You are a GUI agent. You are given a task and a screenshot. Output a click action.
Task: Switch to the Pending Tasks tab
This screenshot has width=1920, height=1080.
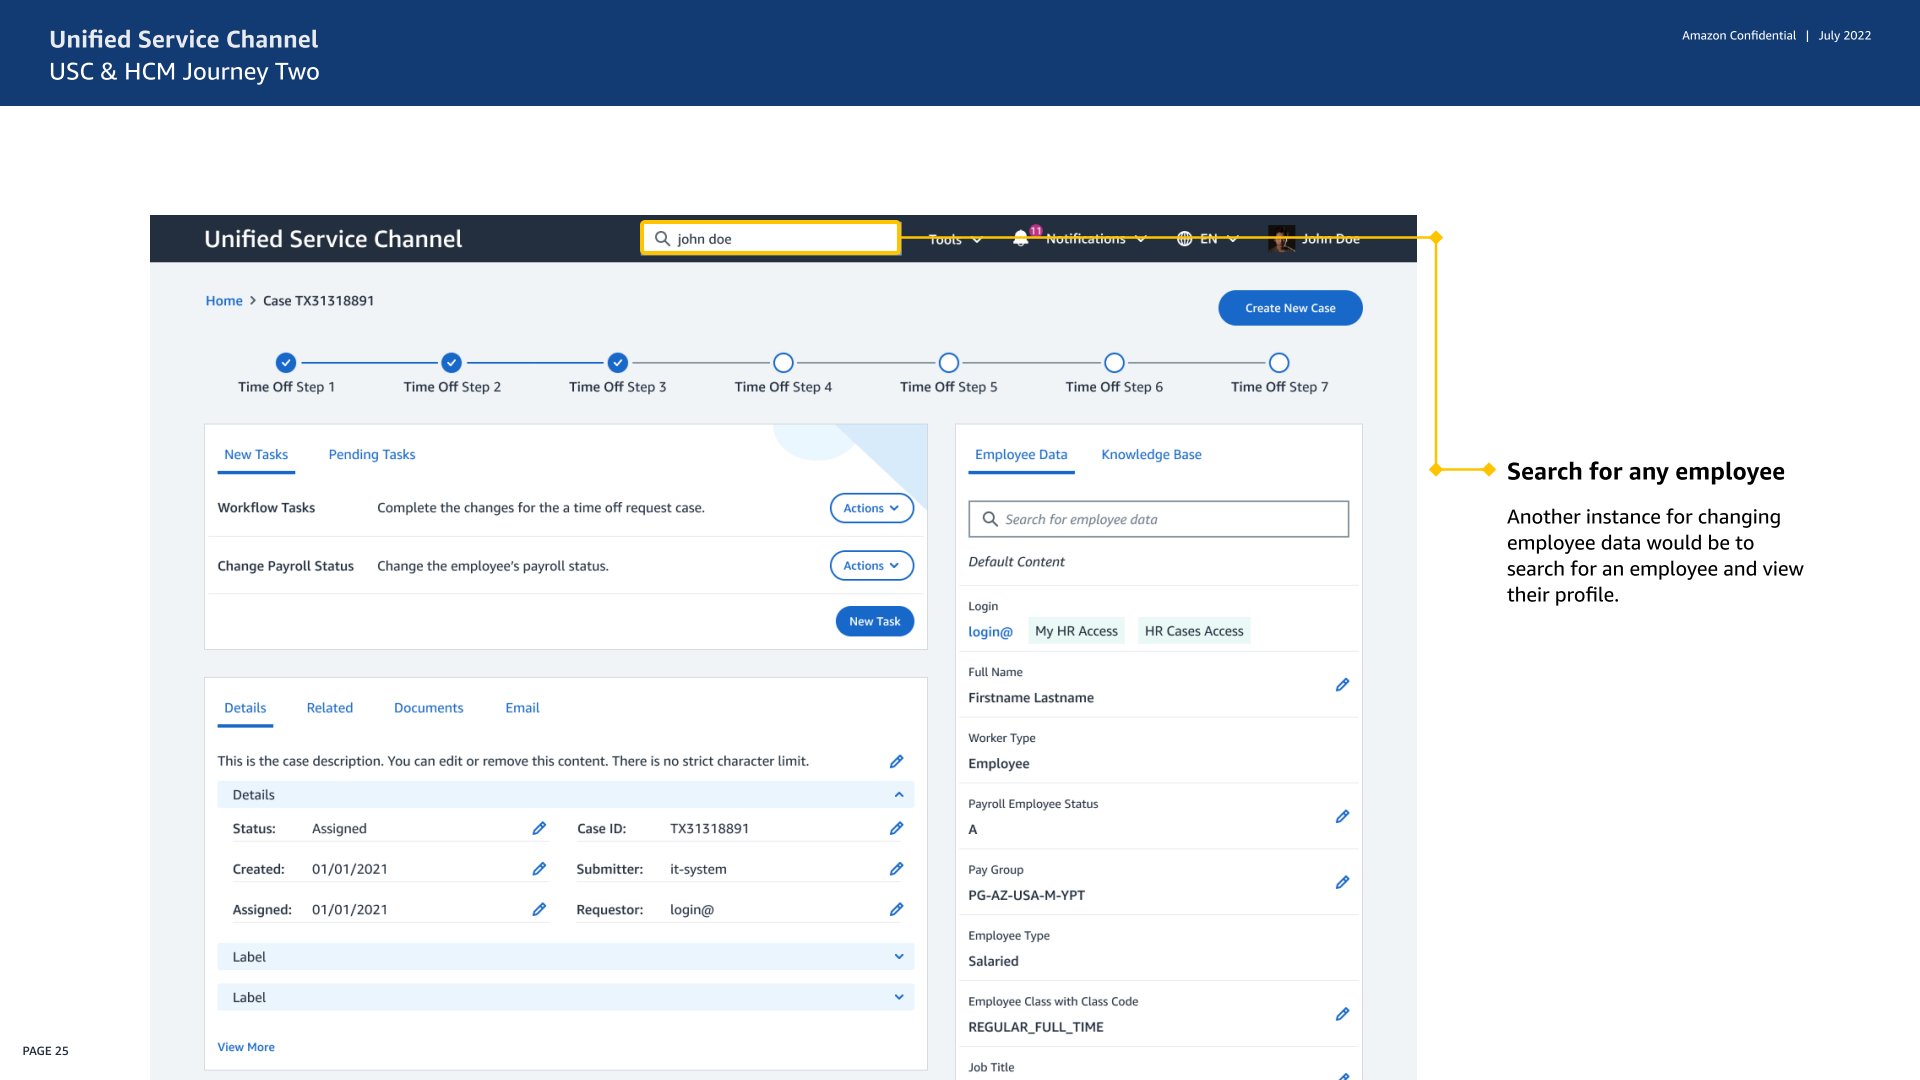371,454
